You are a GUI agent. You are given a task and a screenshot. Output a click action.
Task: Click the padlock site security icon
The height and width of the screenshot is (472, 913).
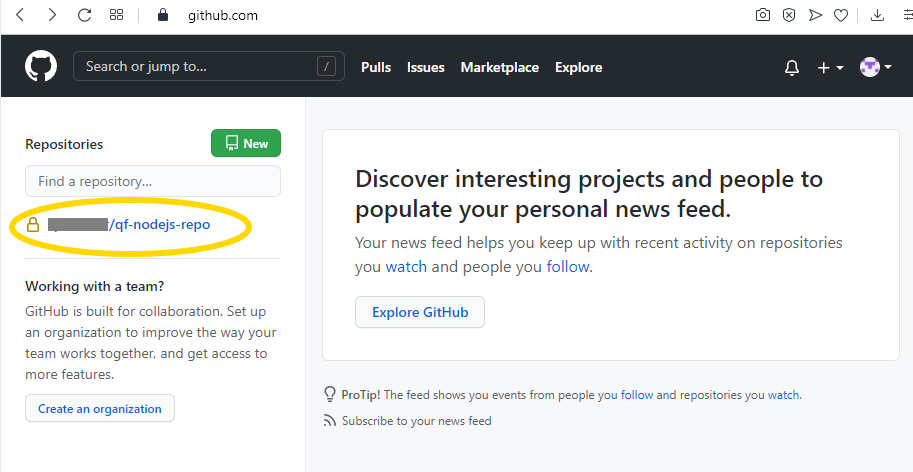[x=164, y=15]
